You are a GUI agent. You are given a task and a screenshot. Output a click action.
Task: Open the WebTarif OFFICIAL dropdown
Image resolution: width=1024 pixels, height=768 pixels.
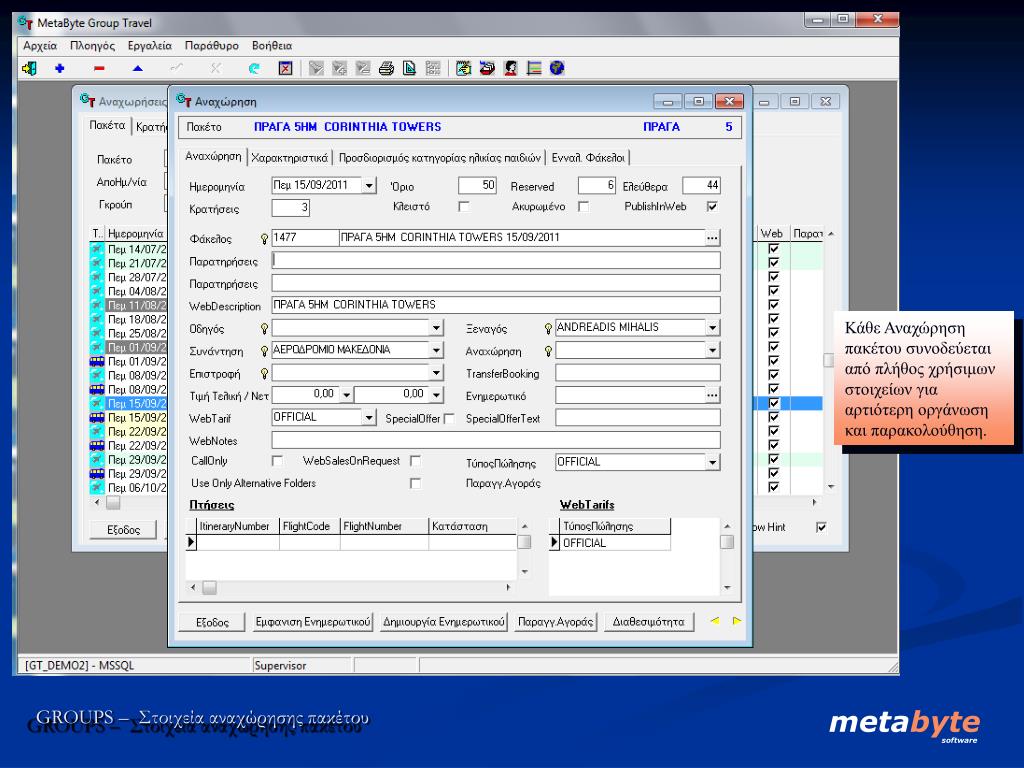(370, 418)
